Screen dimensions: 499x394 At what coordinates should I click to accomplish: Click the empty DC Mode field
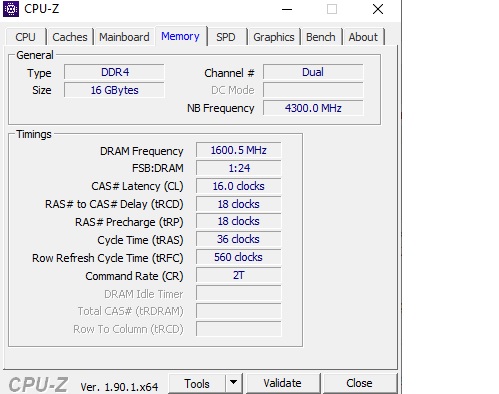point(313,90)
